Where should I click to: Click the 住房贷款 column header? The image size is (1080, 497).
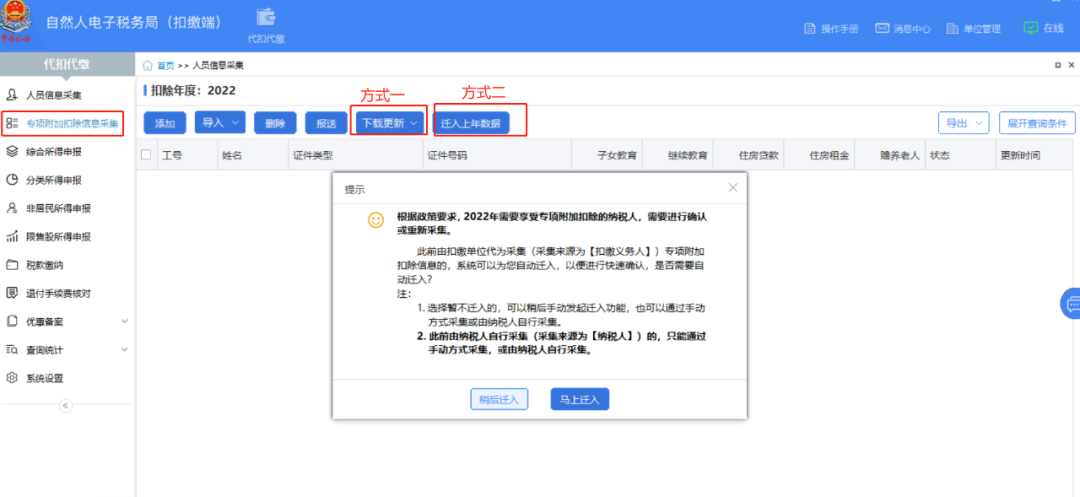point(749,156)
